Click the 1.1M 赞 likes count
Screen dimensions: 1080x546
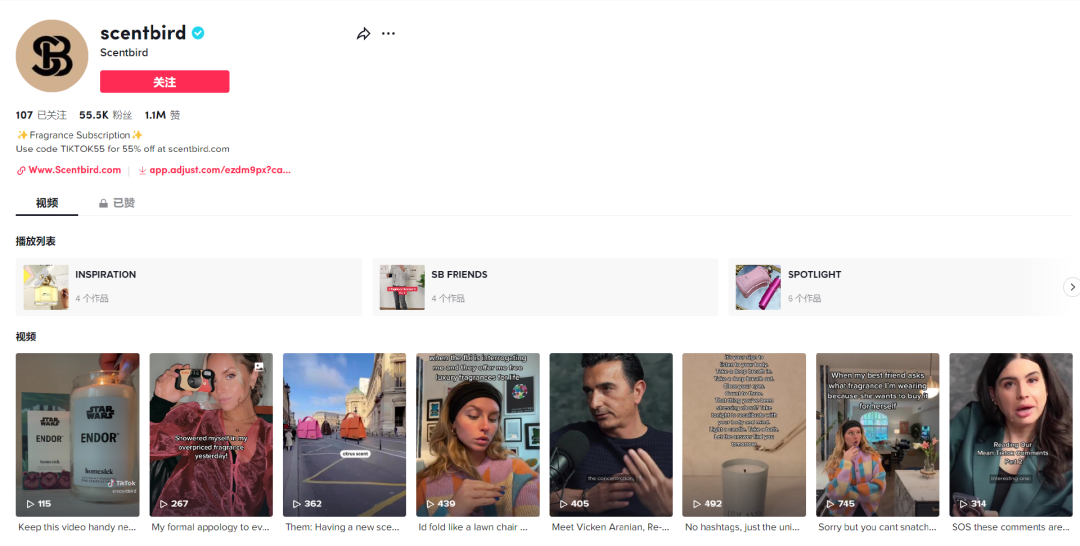pyautogui.click(x=162, y=115)
